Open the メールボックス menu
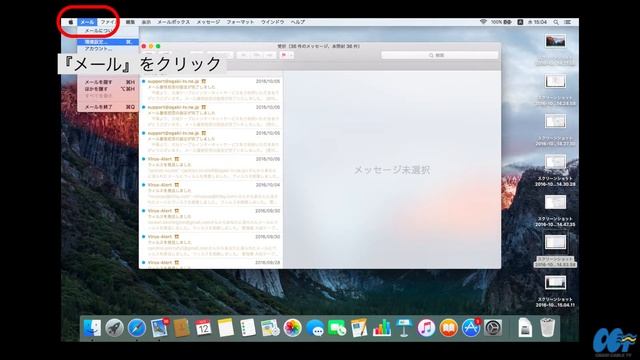The height and width of the screenshot is (360, 640). coord(173,22)
